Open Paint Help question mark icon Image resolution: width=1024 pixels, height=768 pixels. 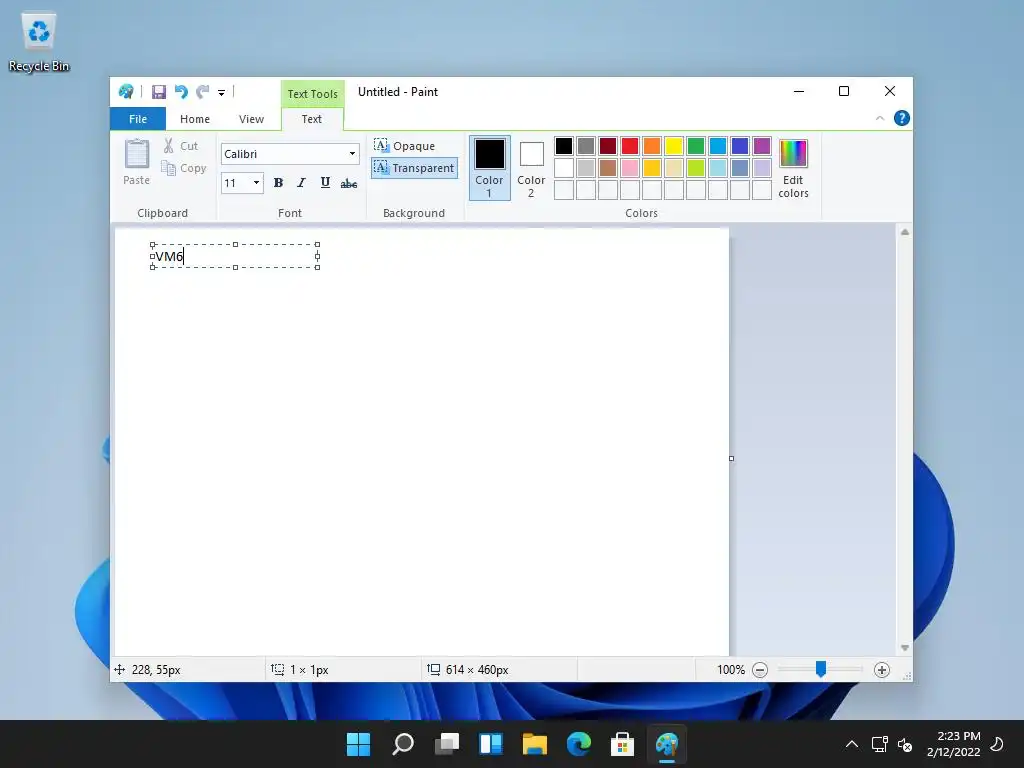point(902,118)
